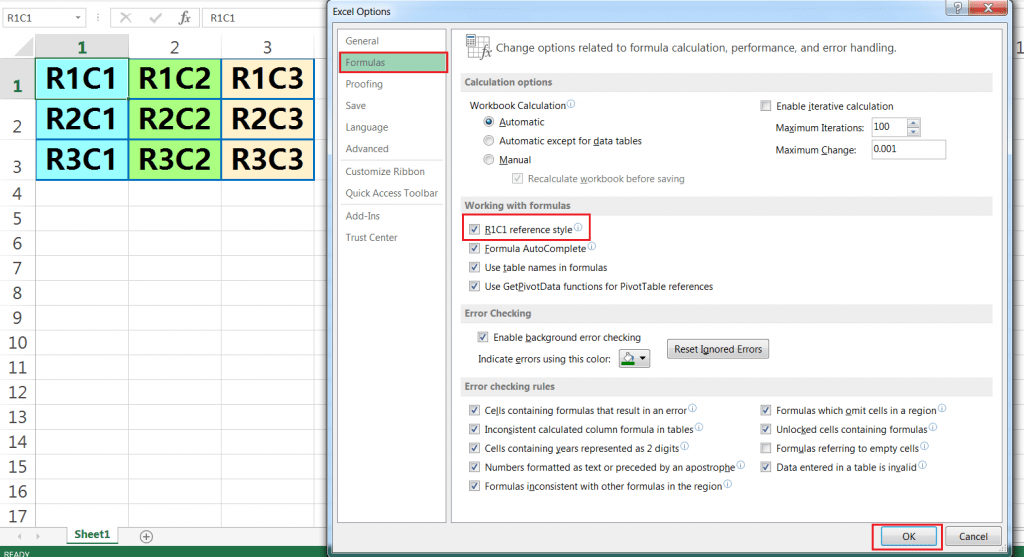Open the Proofing options category

392,84
